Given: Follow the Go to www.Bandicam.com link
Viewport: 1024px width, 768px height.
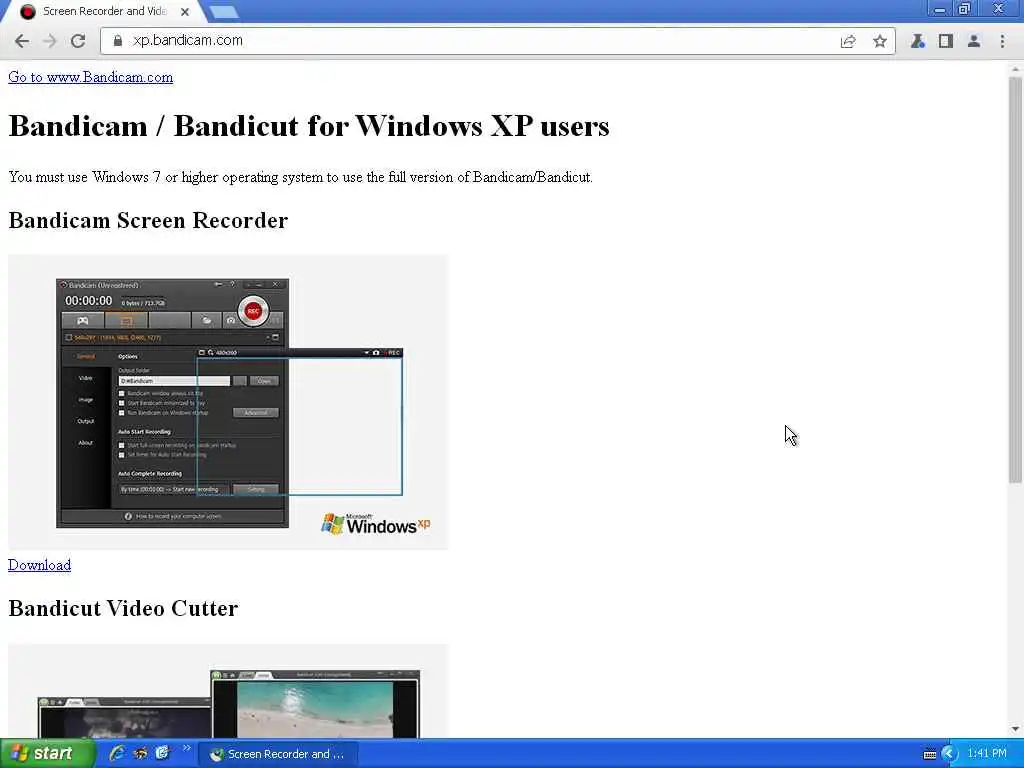Looking at the screenshot, I should click(91, 77).
